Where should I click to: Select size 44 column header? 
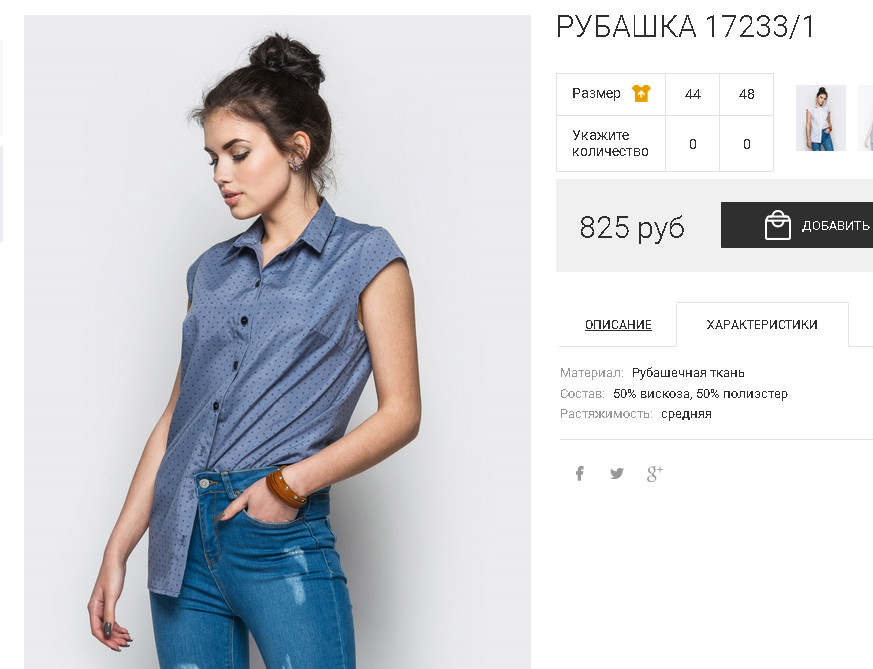(x=693, y=94)
